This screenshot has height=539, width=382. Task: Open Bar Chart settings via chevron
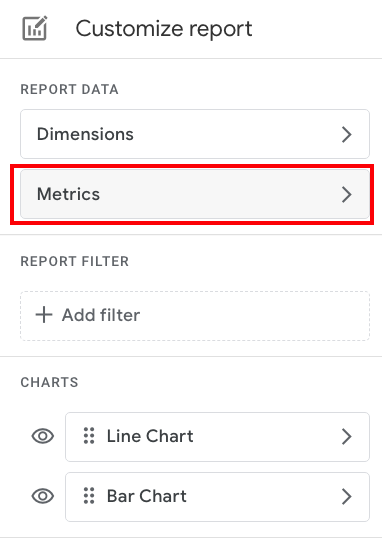(347, 496)
